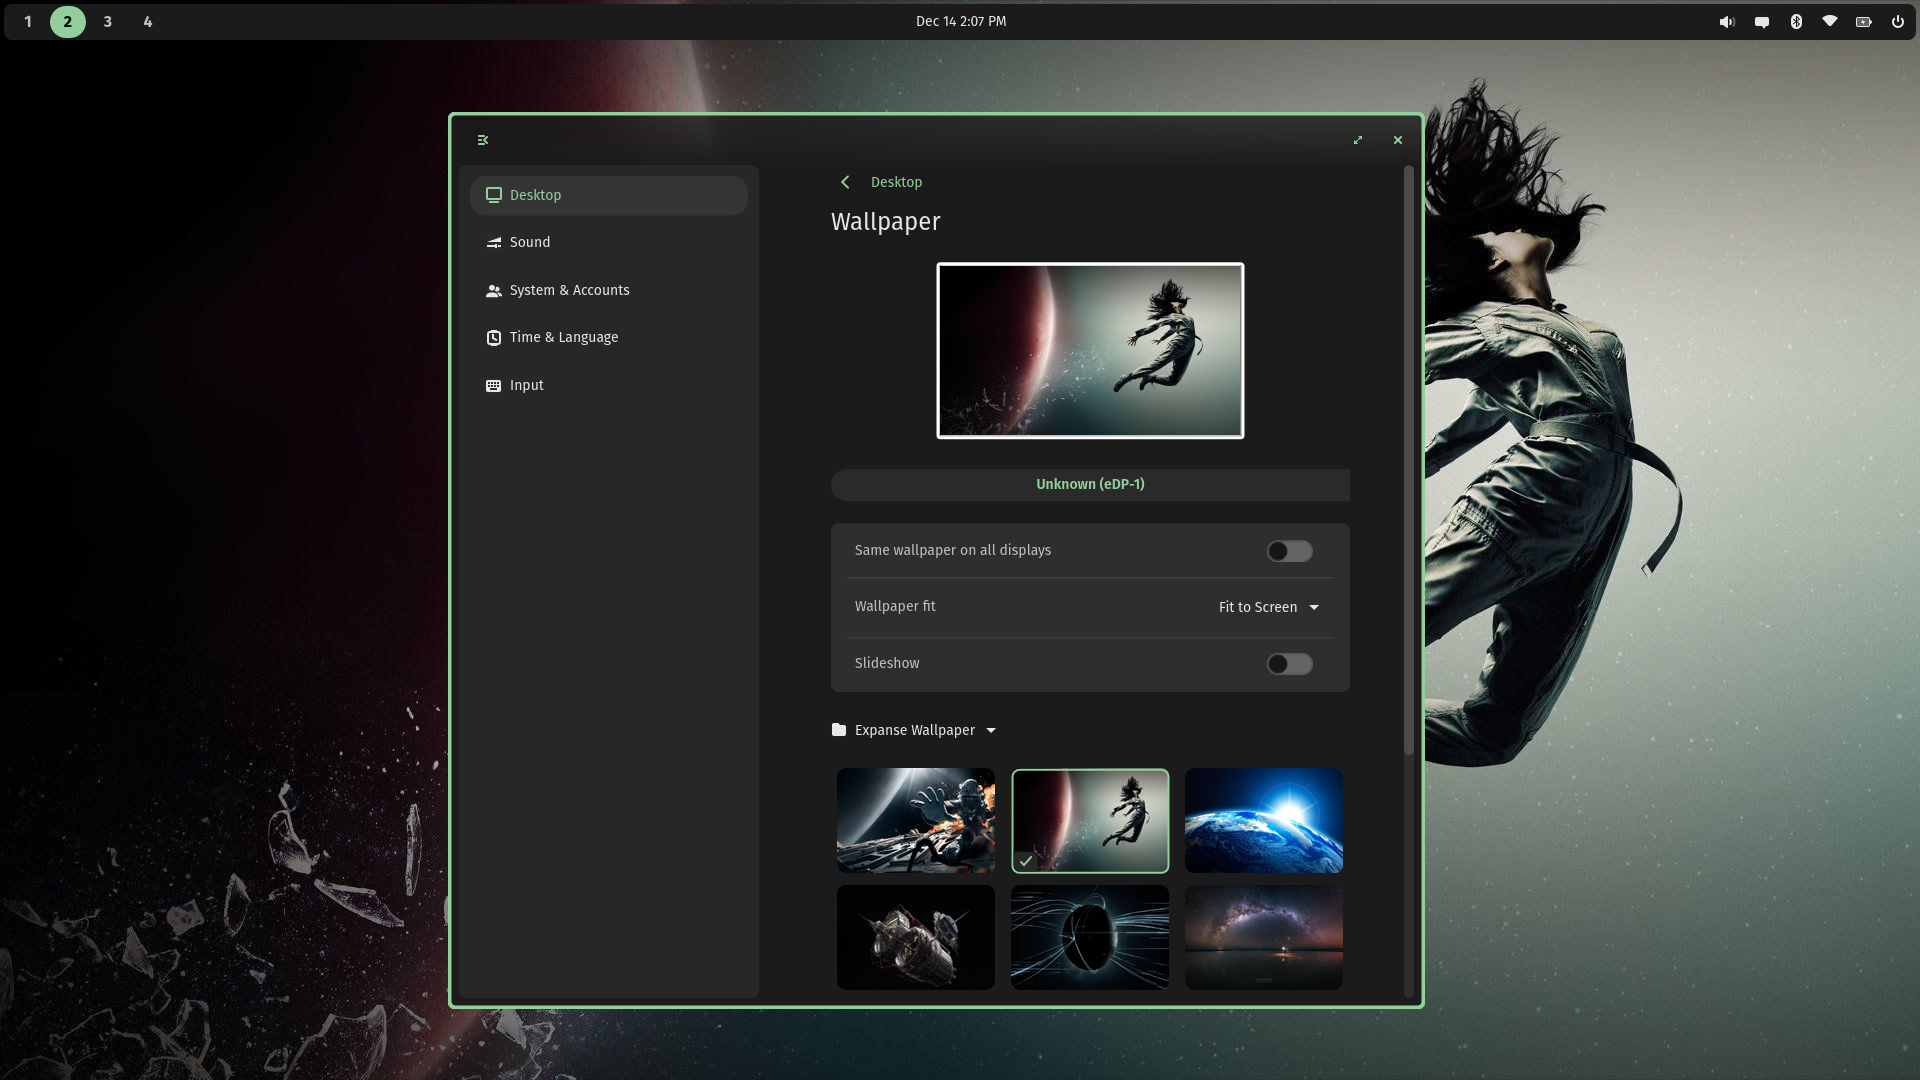Screen dimensions: 1920x1080
Task: Open the notifications icon in top panel
Action: click(1762, 21)
